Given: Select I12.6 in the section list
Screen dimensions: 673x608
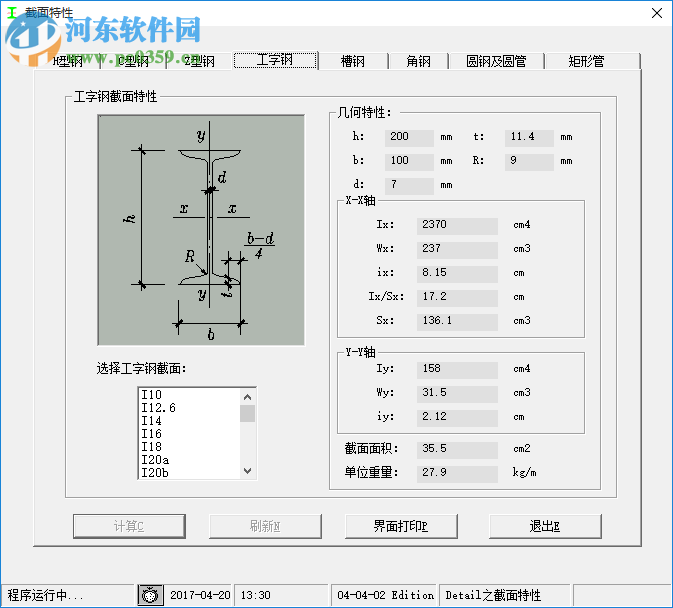Looking at the screenshot, I should 190,408.
